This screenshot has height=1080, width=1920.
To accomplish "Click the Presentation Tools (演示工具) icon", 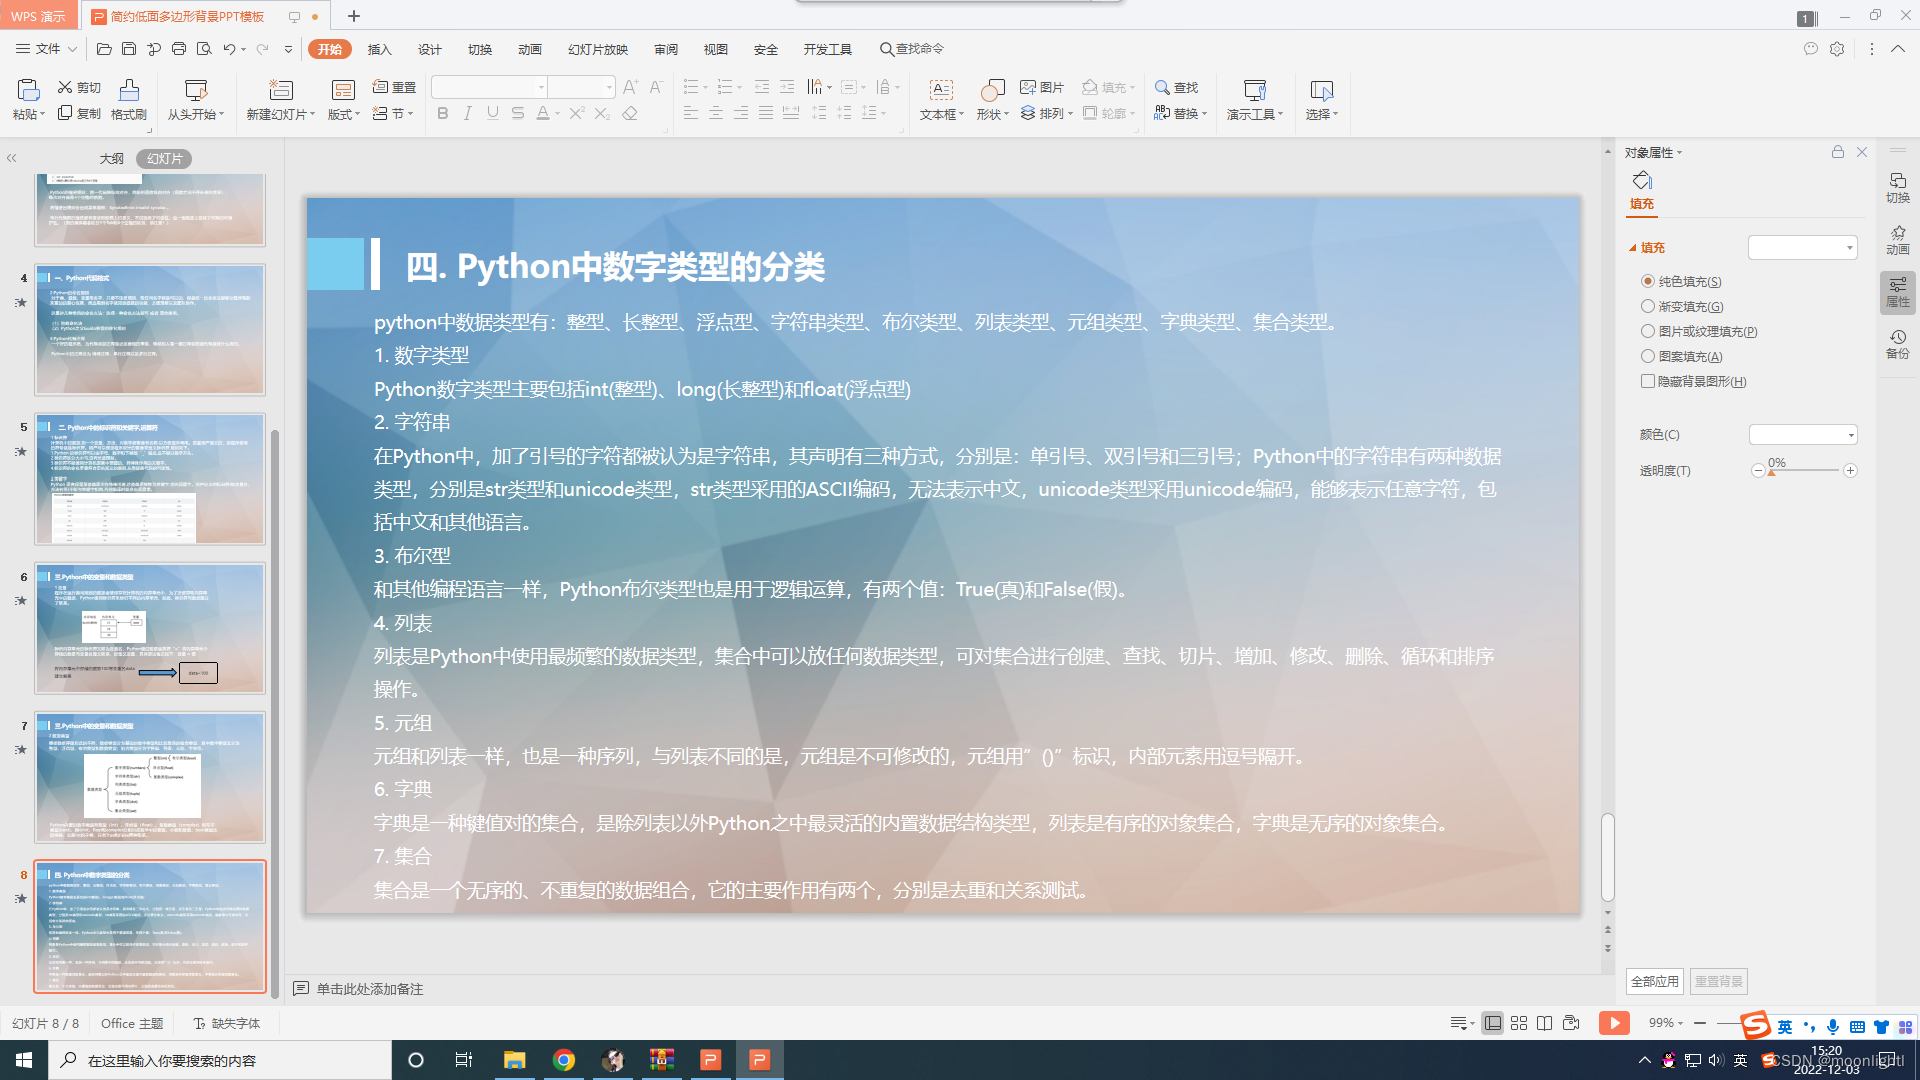I will click(1254, 91).
